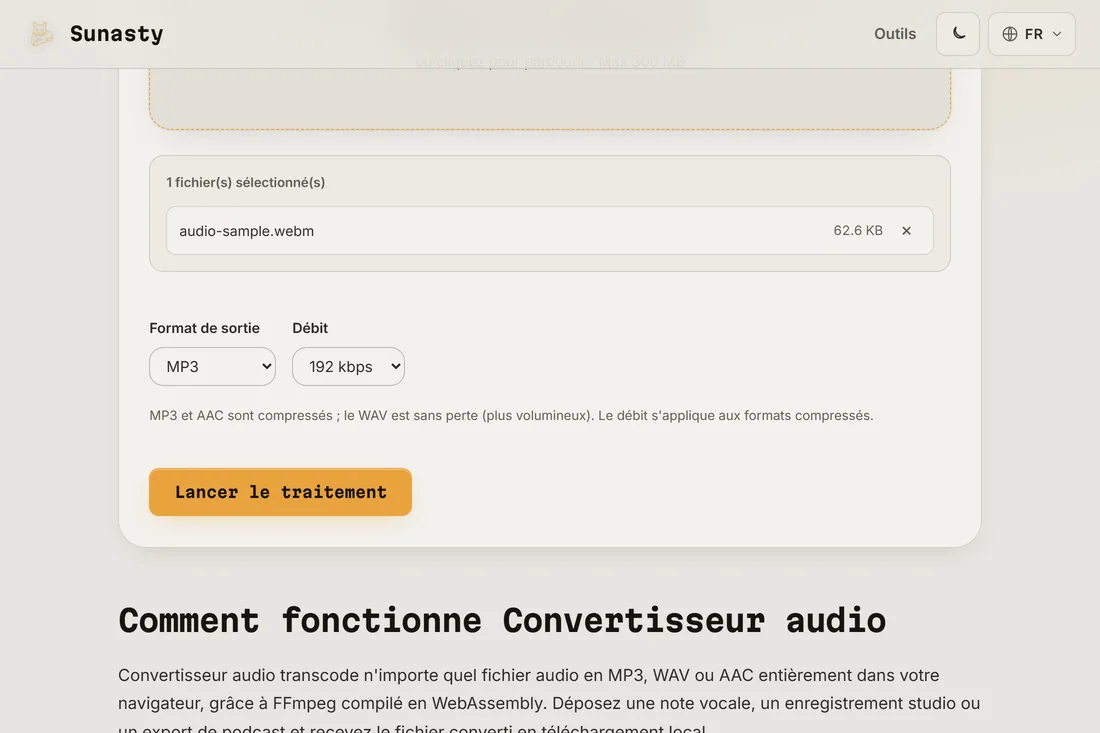The height and width of the screenshot is (733, 1100).
Task: Click the globe icon in language button
Action: 1010,34
